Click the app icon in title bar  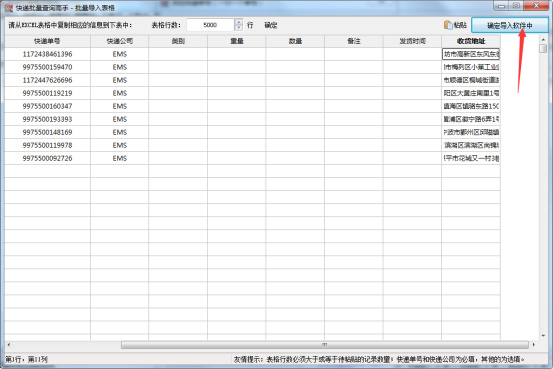coord(8,8)
